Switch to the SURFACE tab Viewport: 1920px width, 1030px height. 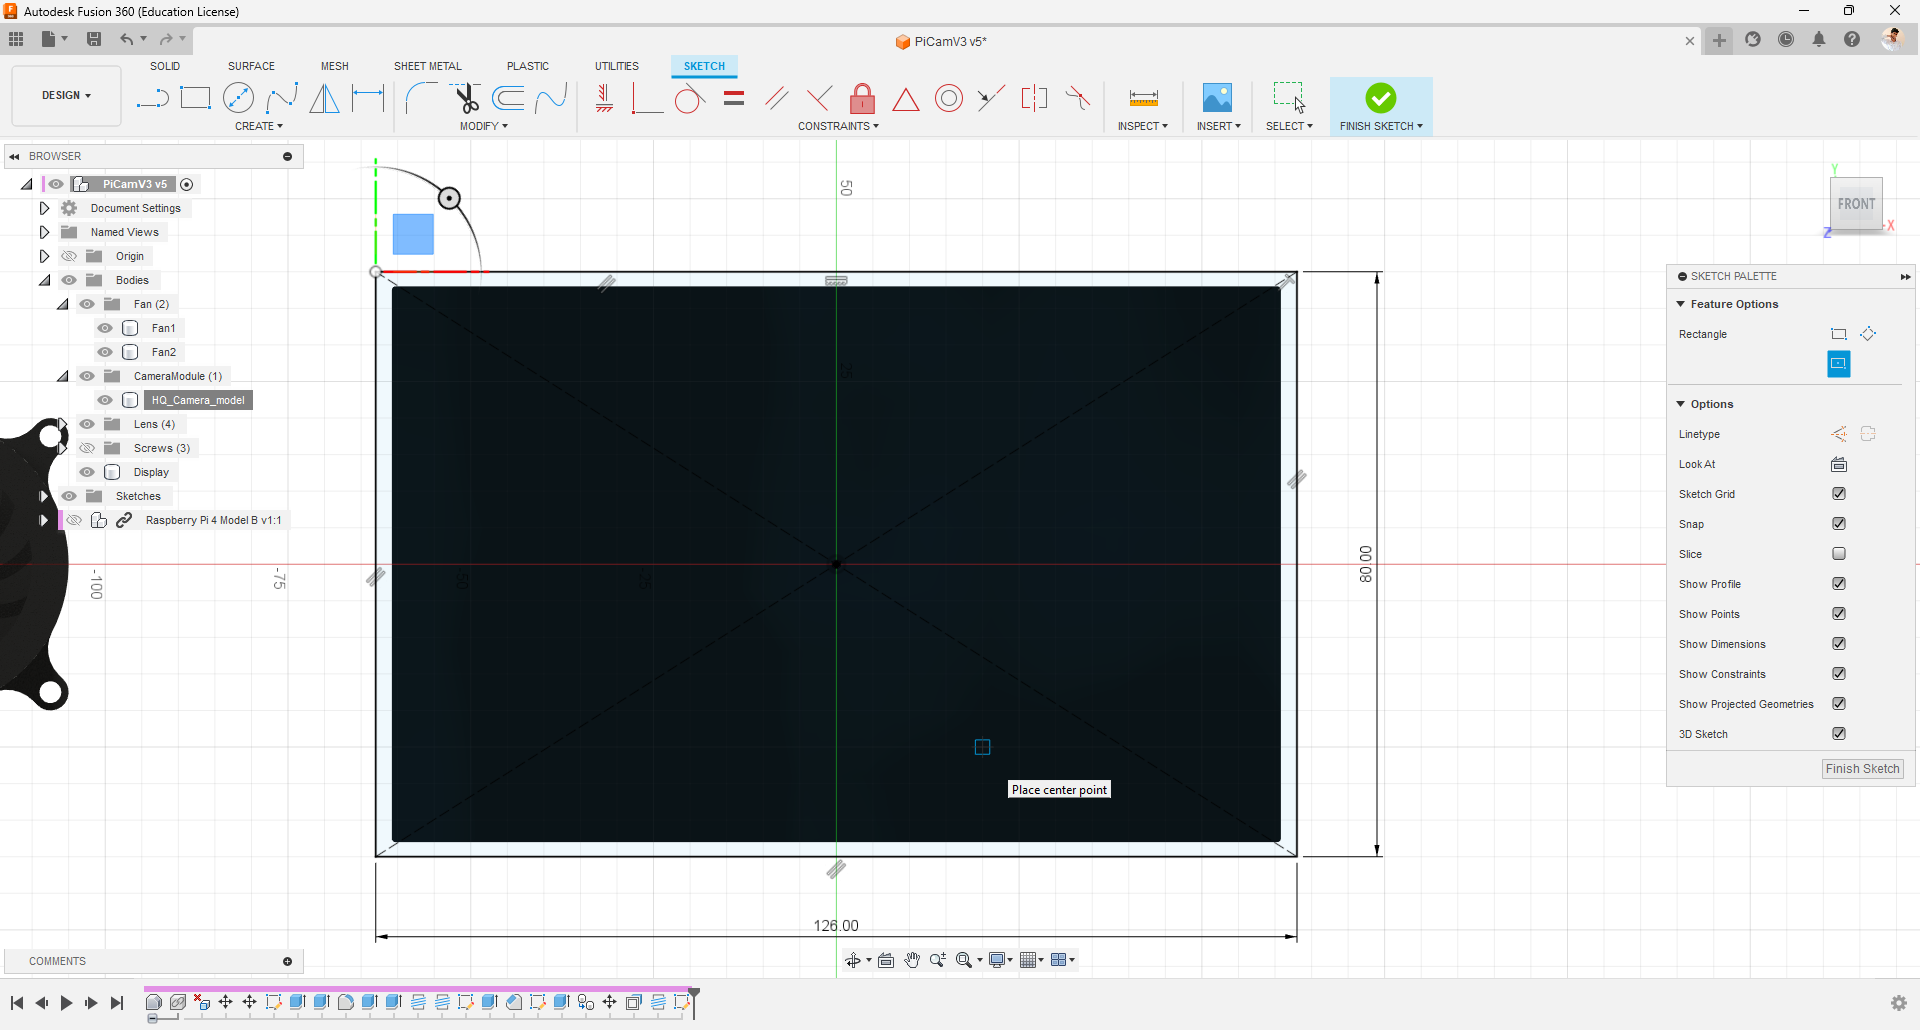pos(251,66)
